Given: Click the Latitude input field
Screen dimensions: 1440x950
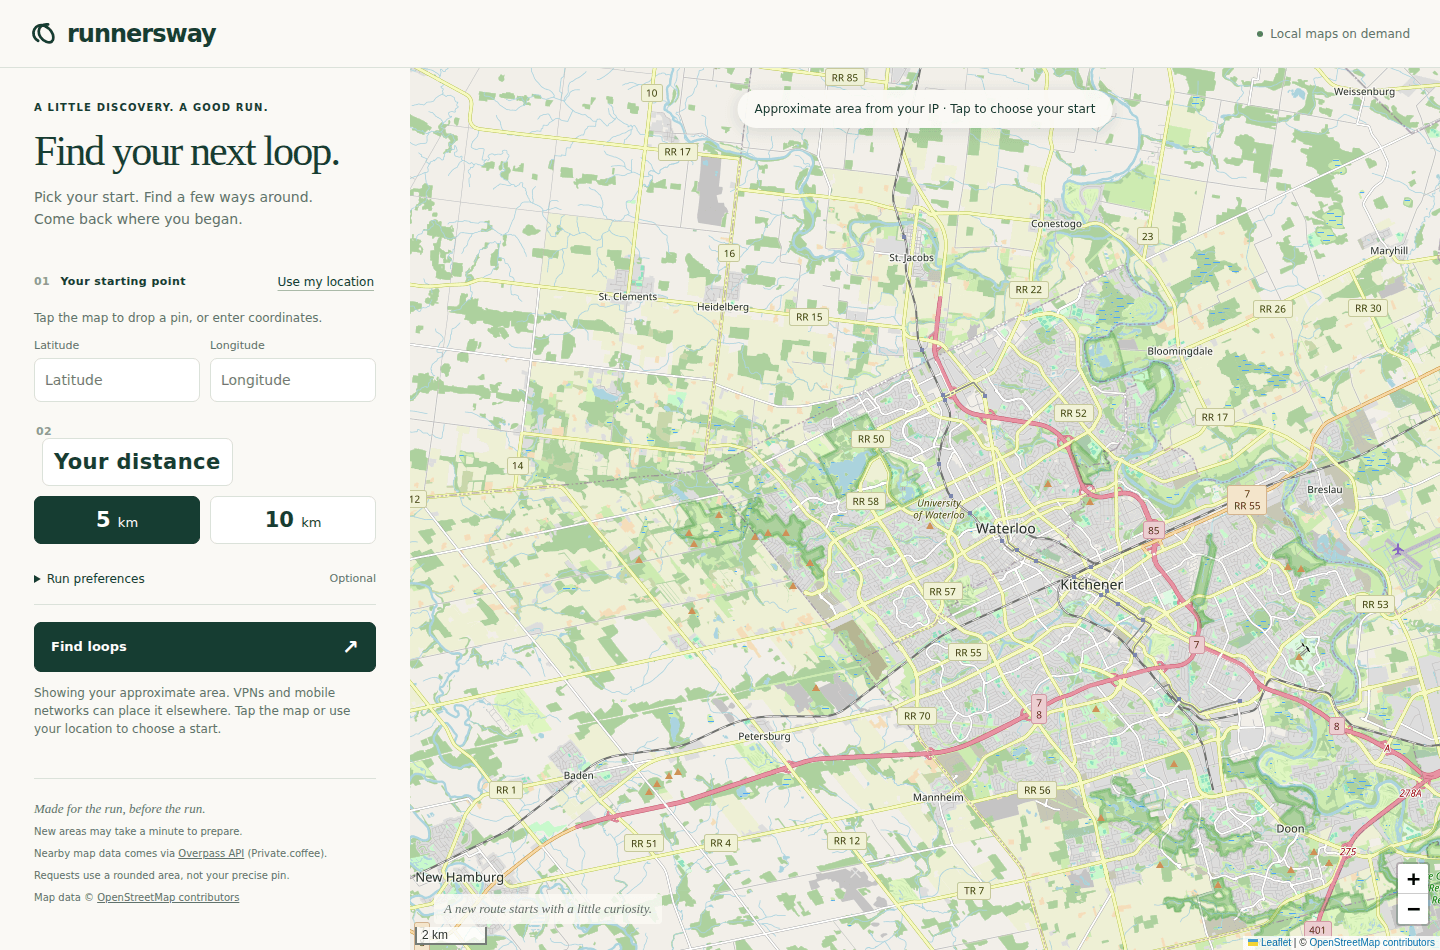Looking at the screenshot, I should coord(117,380).
